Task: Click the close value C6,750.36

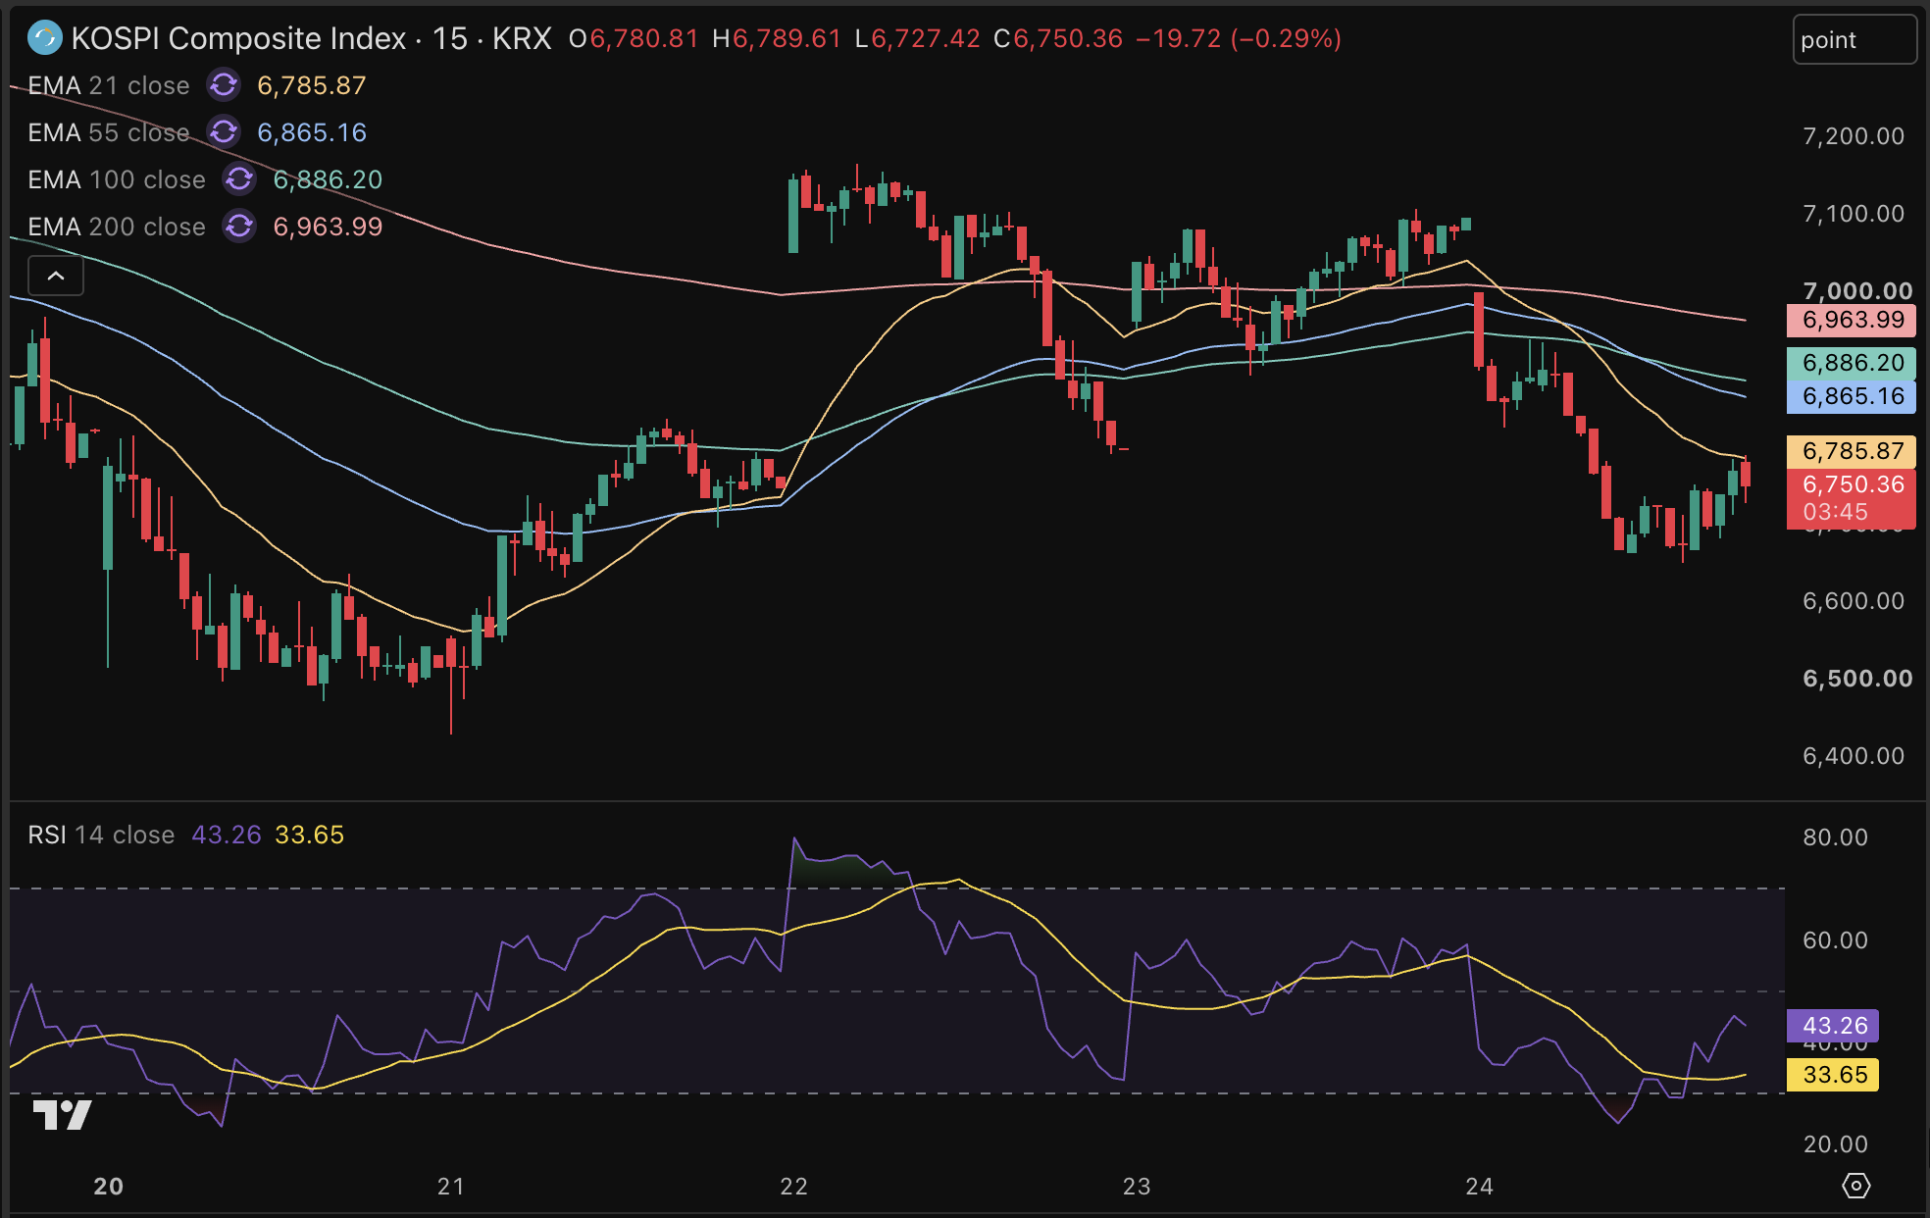Action: pos(1058,38)
